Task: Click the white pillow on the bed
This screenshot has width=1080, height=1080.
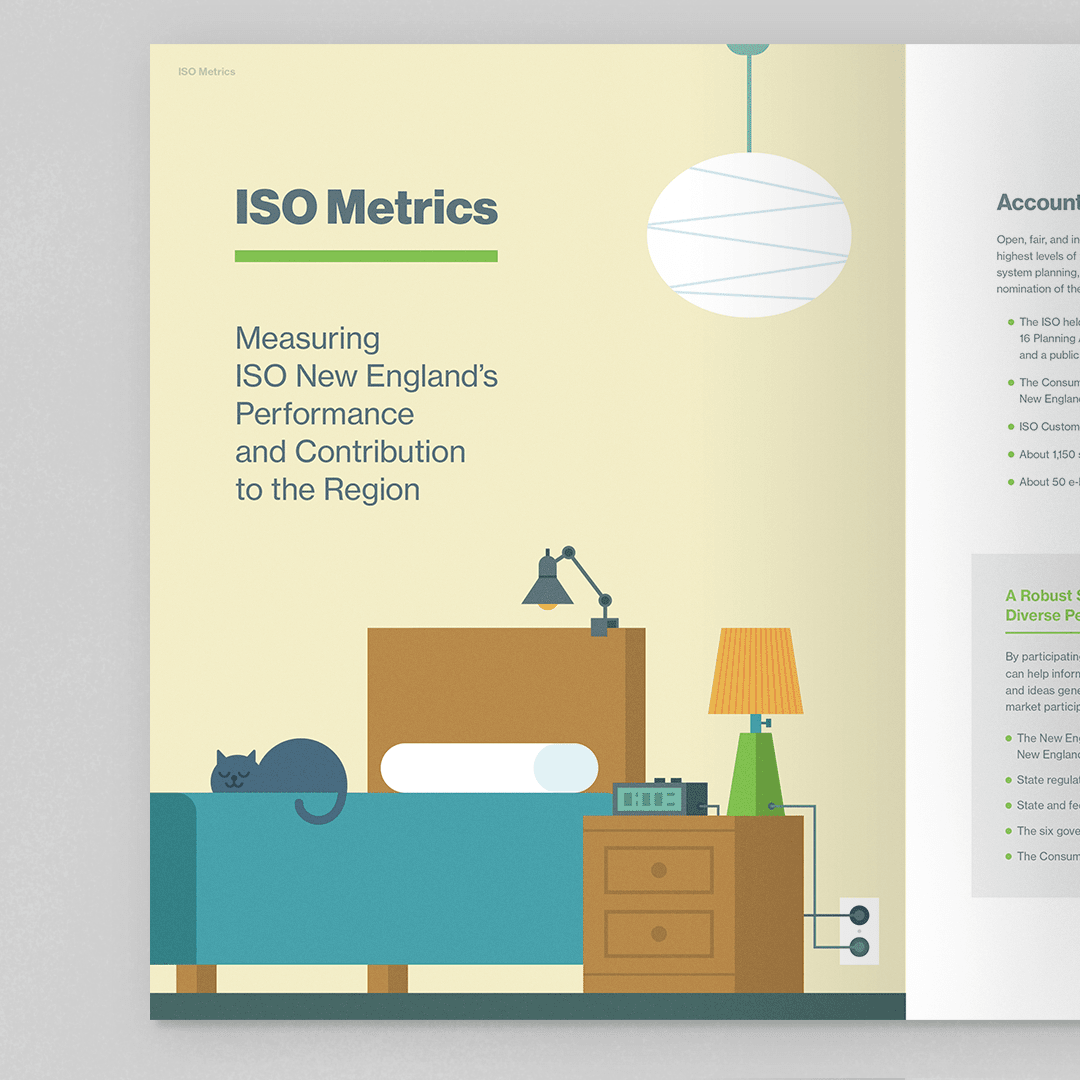Action: tap(489, 768)
